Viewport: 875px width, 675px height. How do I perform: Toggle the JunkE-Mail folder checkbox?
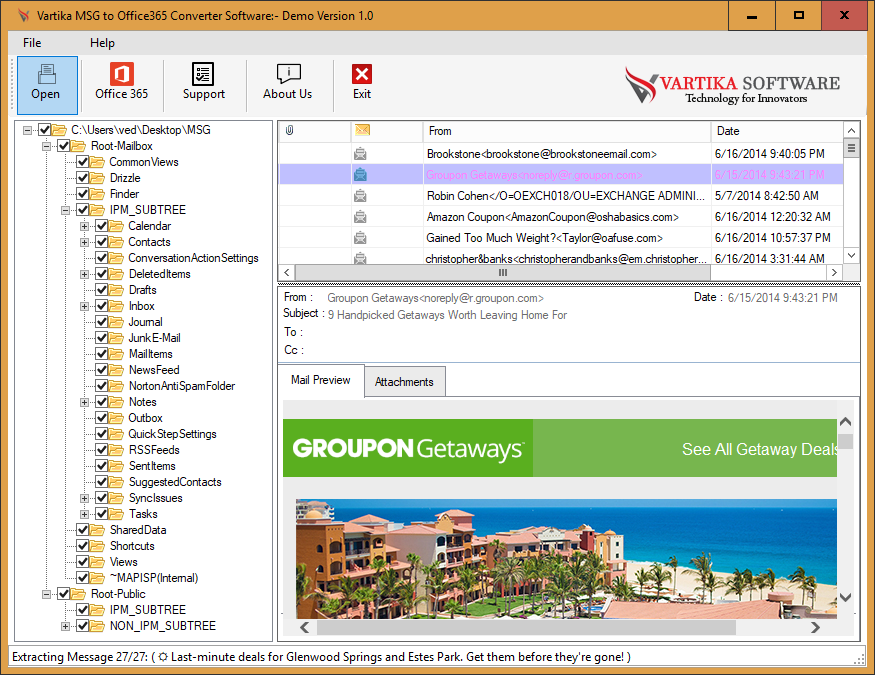102,338
